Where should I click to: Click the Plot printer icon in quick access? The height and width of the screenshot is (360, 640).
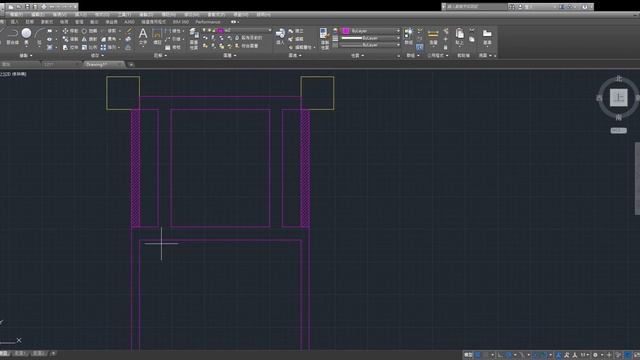pos(44,7)
